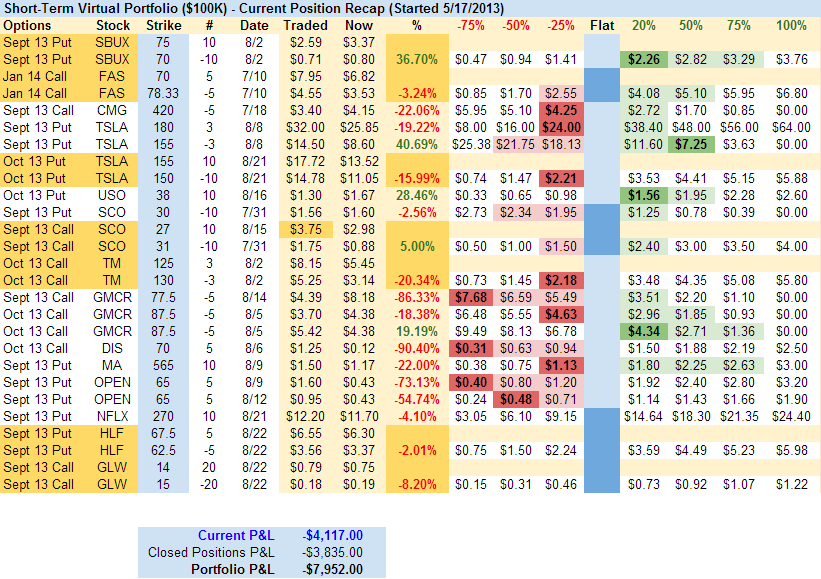This screenshot has height=579, width=821.
Task: Click the green-highlighted $4.34 cell
Action: click(649, 331)
